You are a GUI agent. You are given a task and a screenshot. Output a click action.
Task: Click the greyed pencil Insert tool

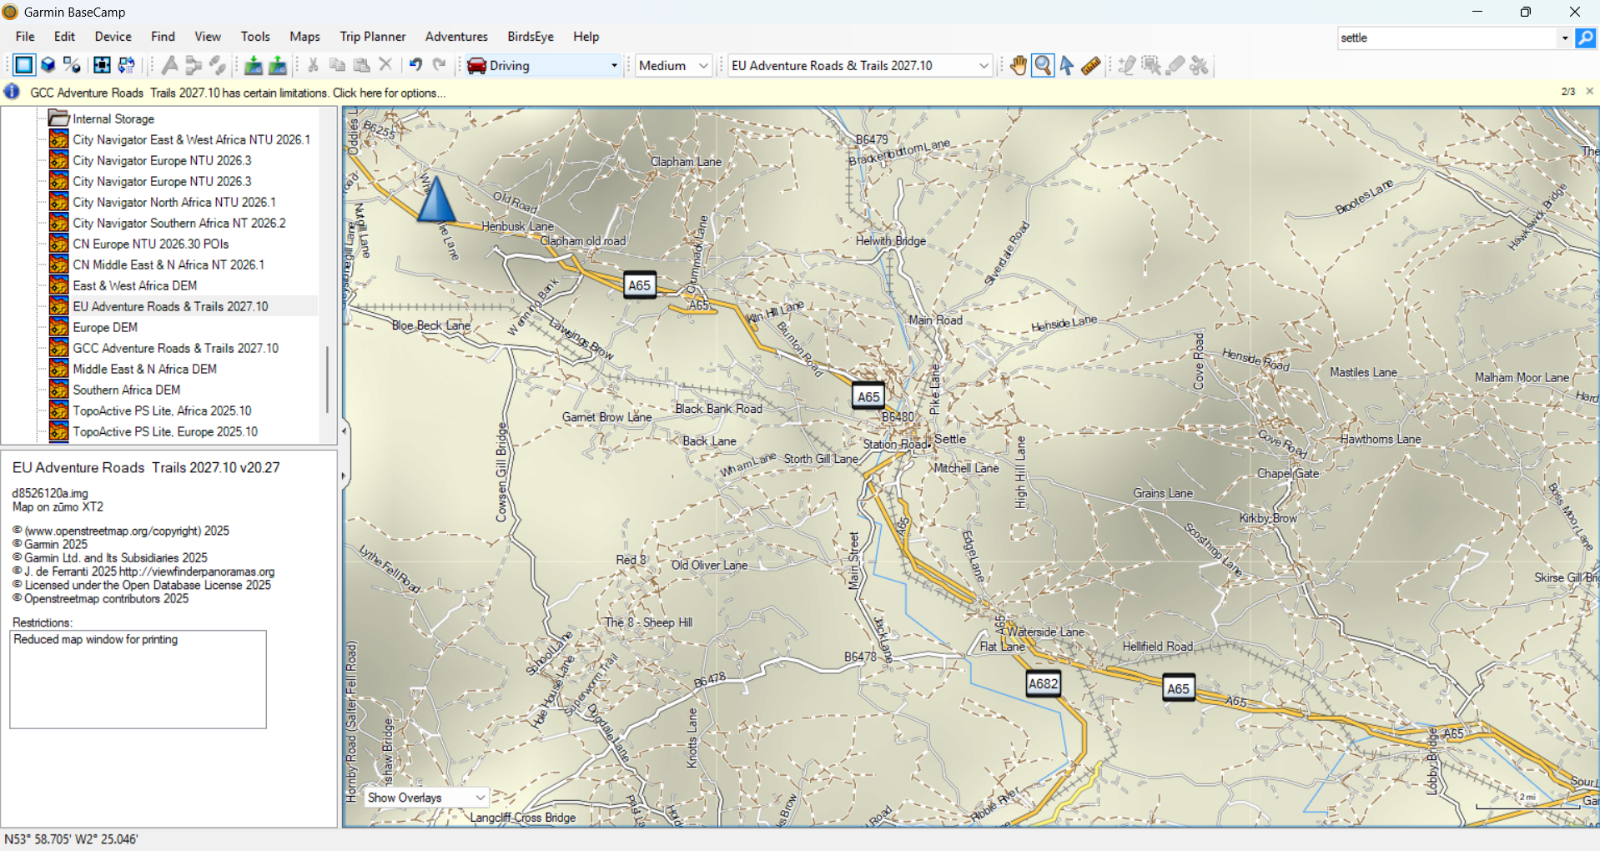pyautogui.click(x=1127, y=65)
